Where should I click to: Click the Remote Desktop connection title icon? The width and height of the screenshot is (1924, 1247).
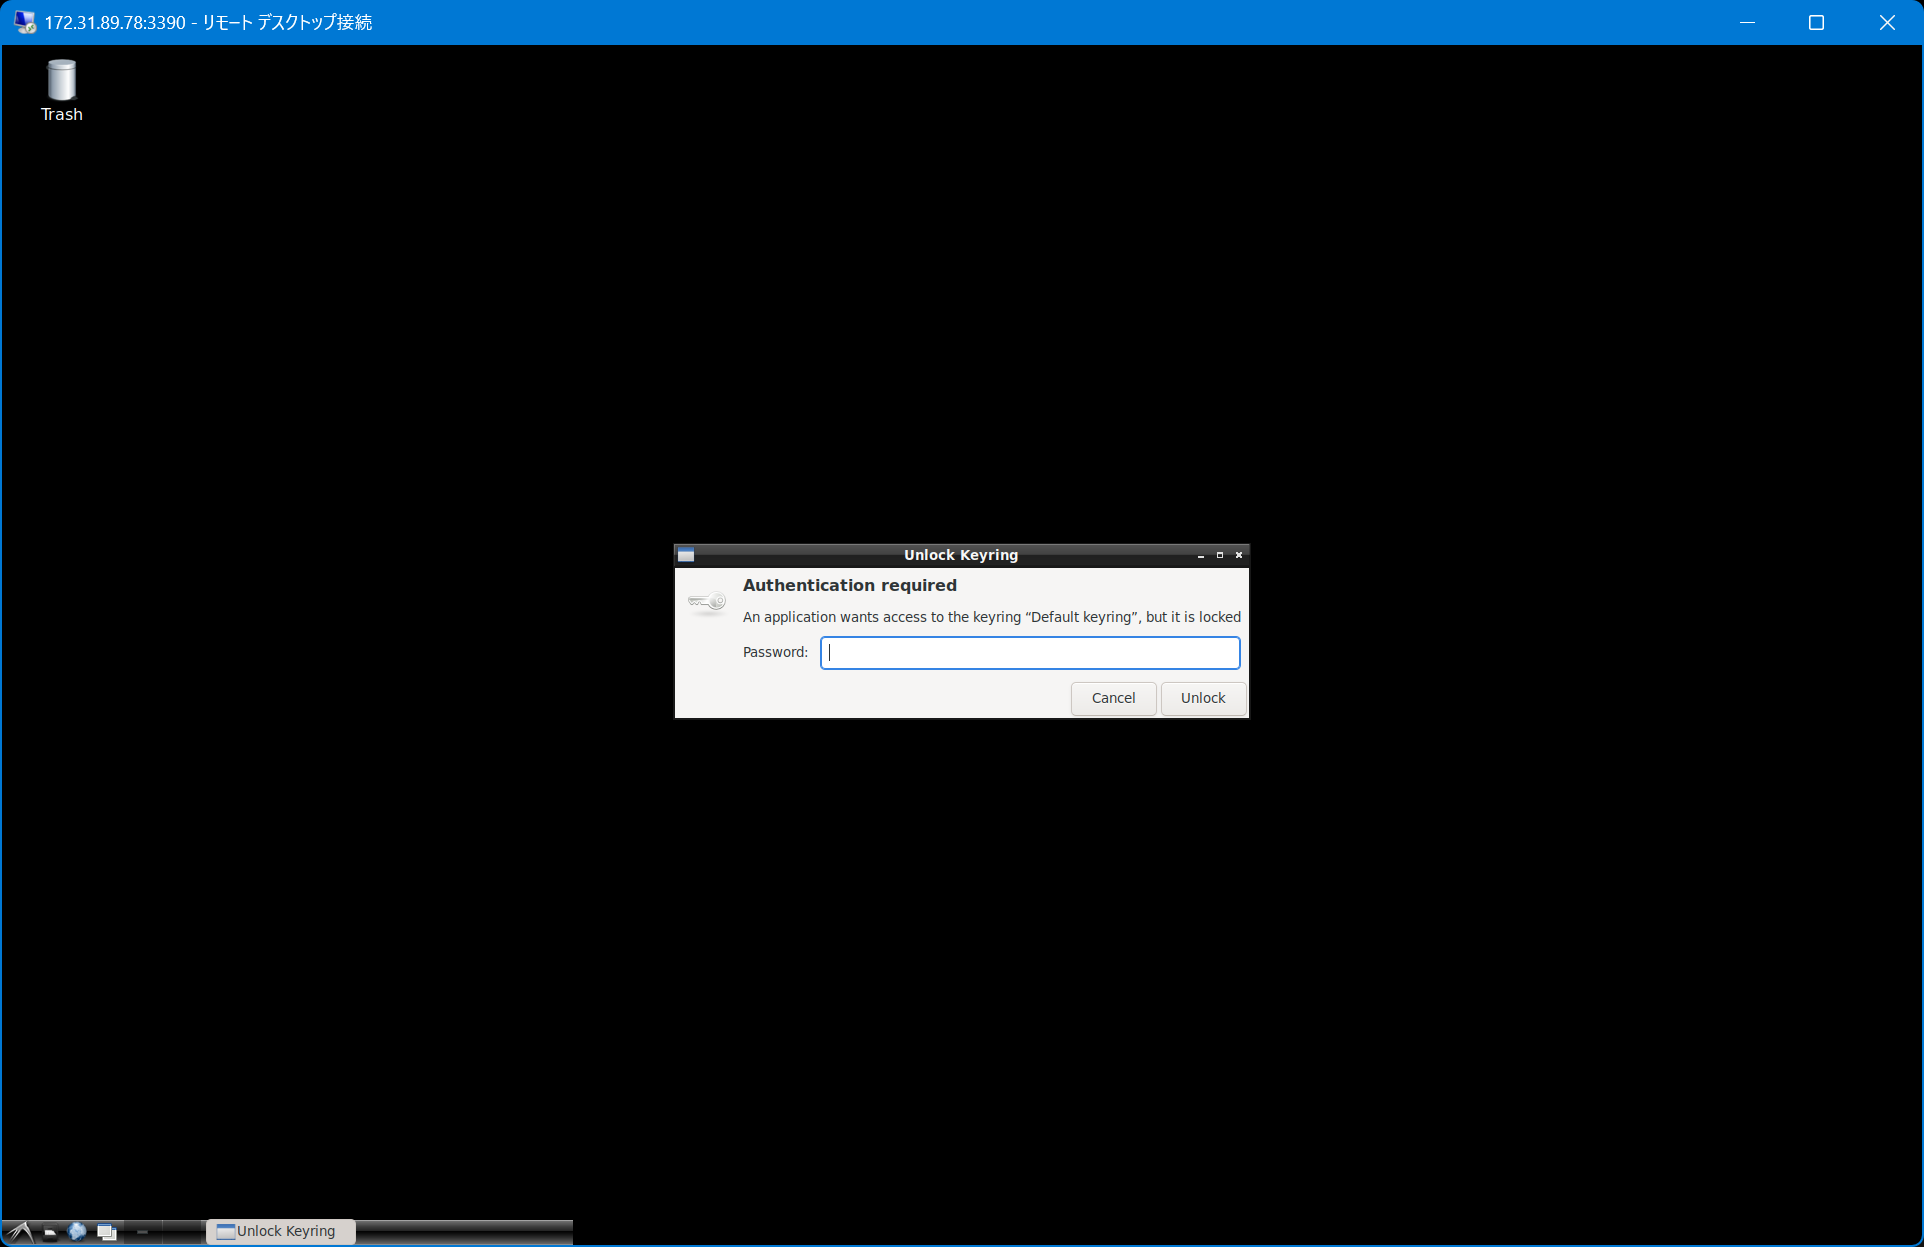tap(24, 22)
